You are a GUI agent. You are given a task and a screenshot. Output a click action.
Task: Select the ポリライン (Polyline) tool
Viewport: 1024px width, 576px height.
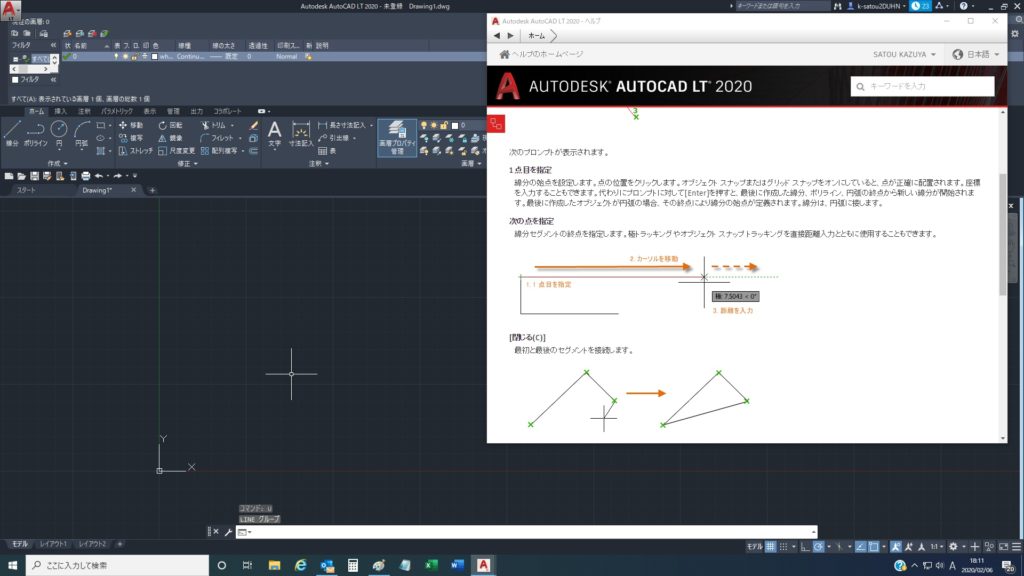(x=35, y=133)
